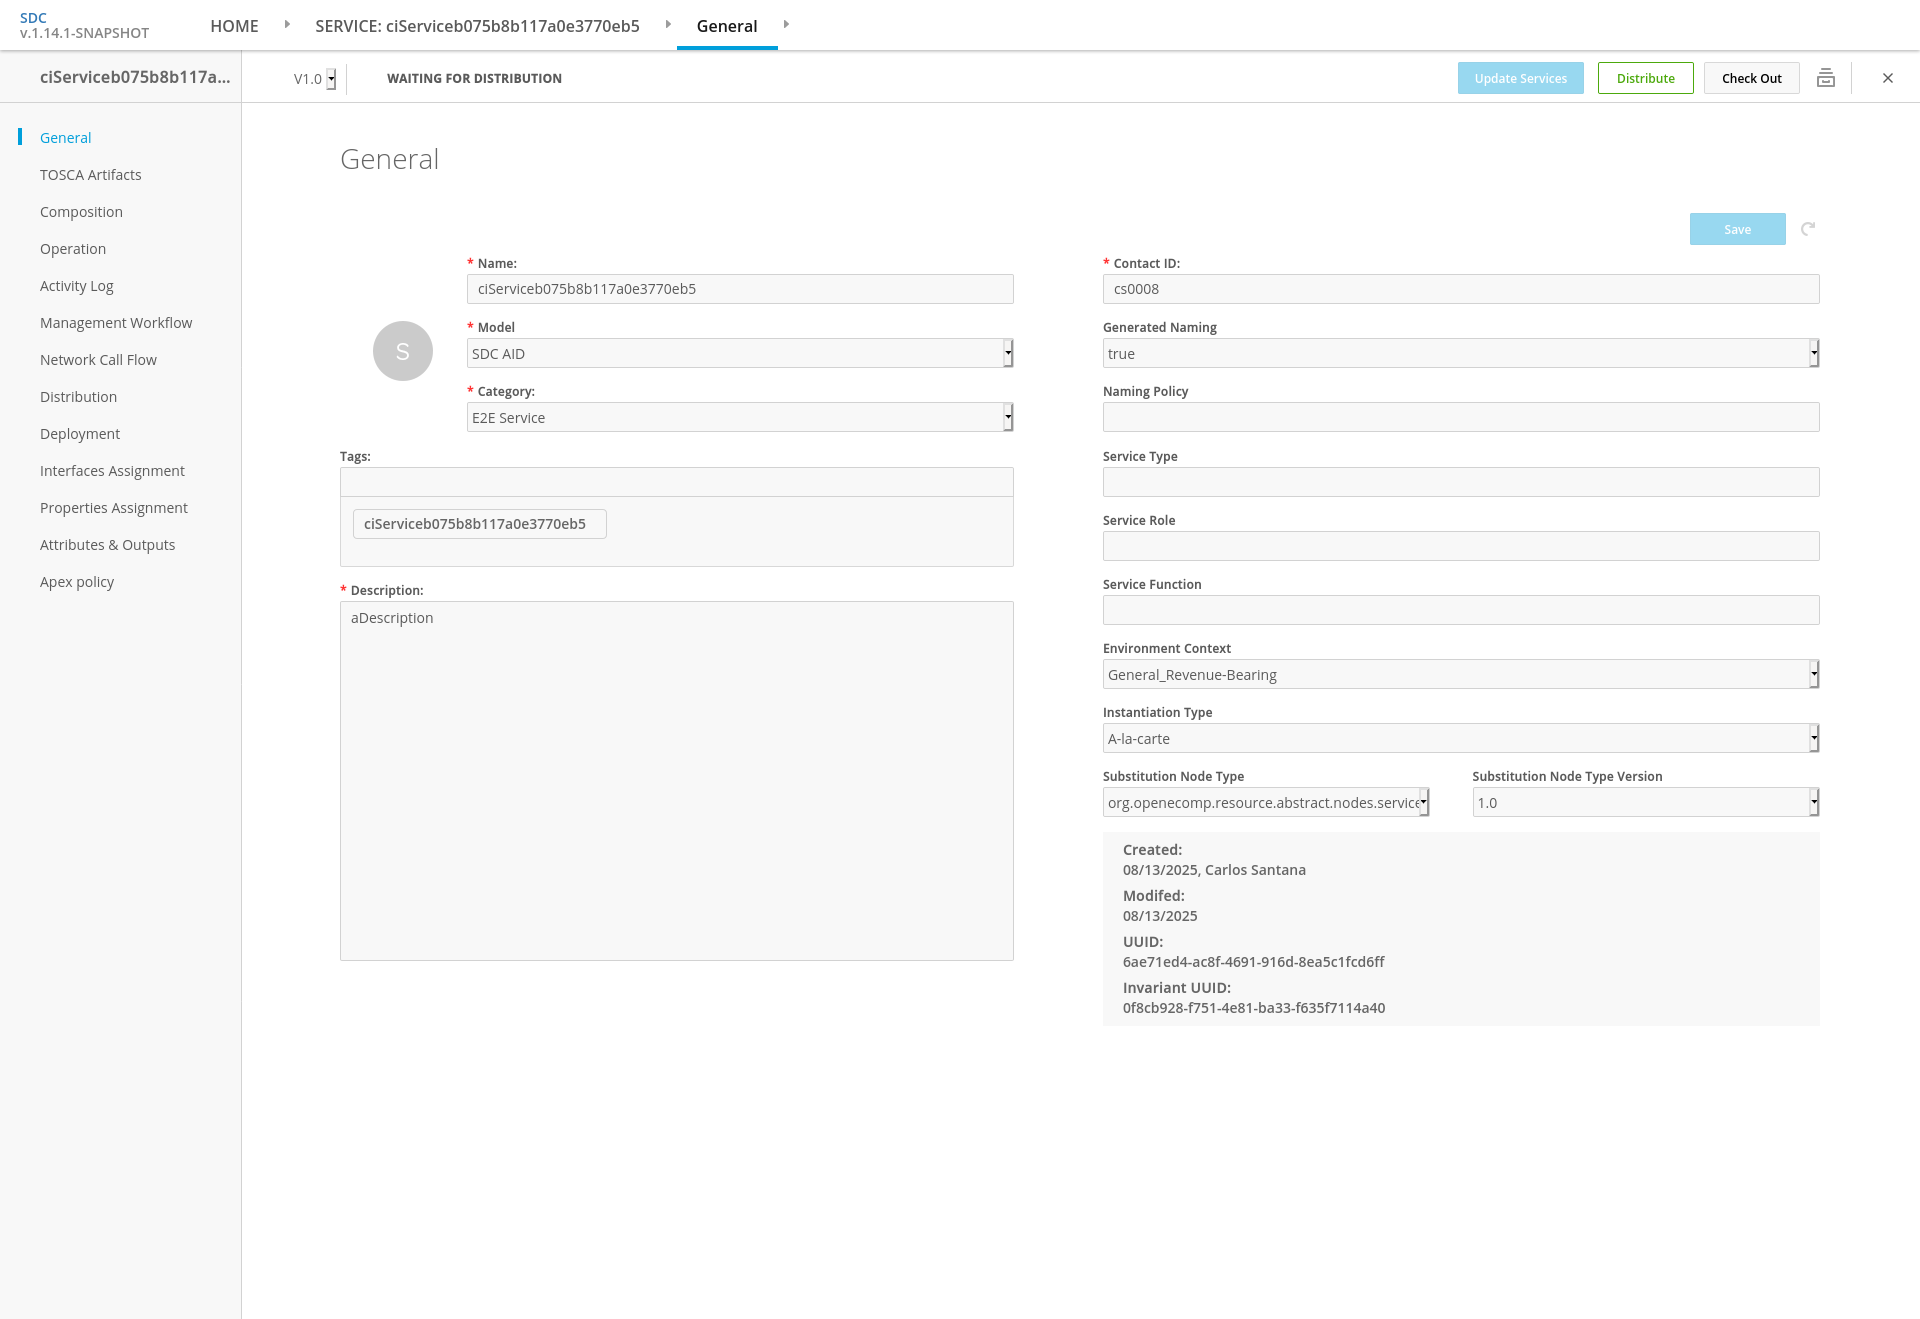The image size is (1920, 1319).
Task: Expand the Model dropdown showing SDC AID
Action: (740, 353)
